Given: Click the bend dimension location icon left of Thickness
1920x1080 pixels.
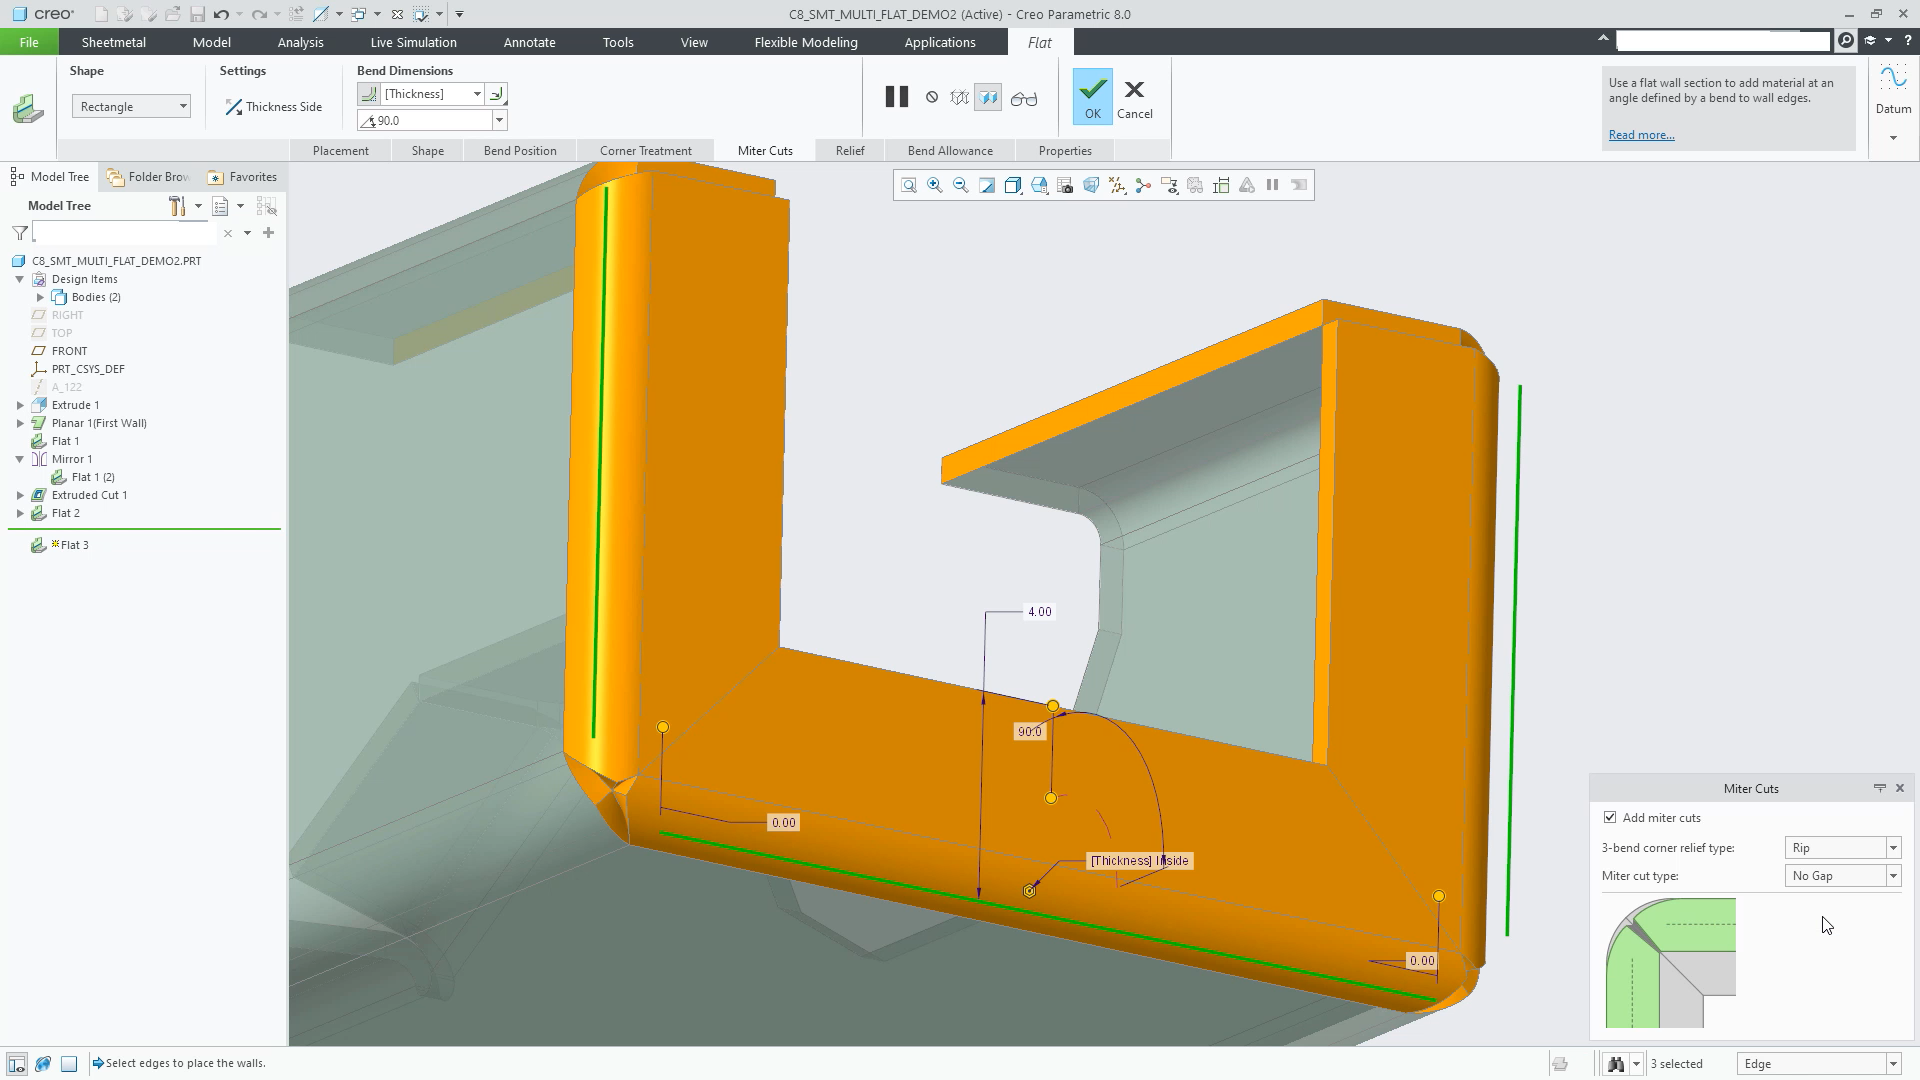Looking at the screenshot, I should tap(368, 94).
